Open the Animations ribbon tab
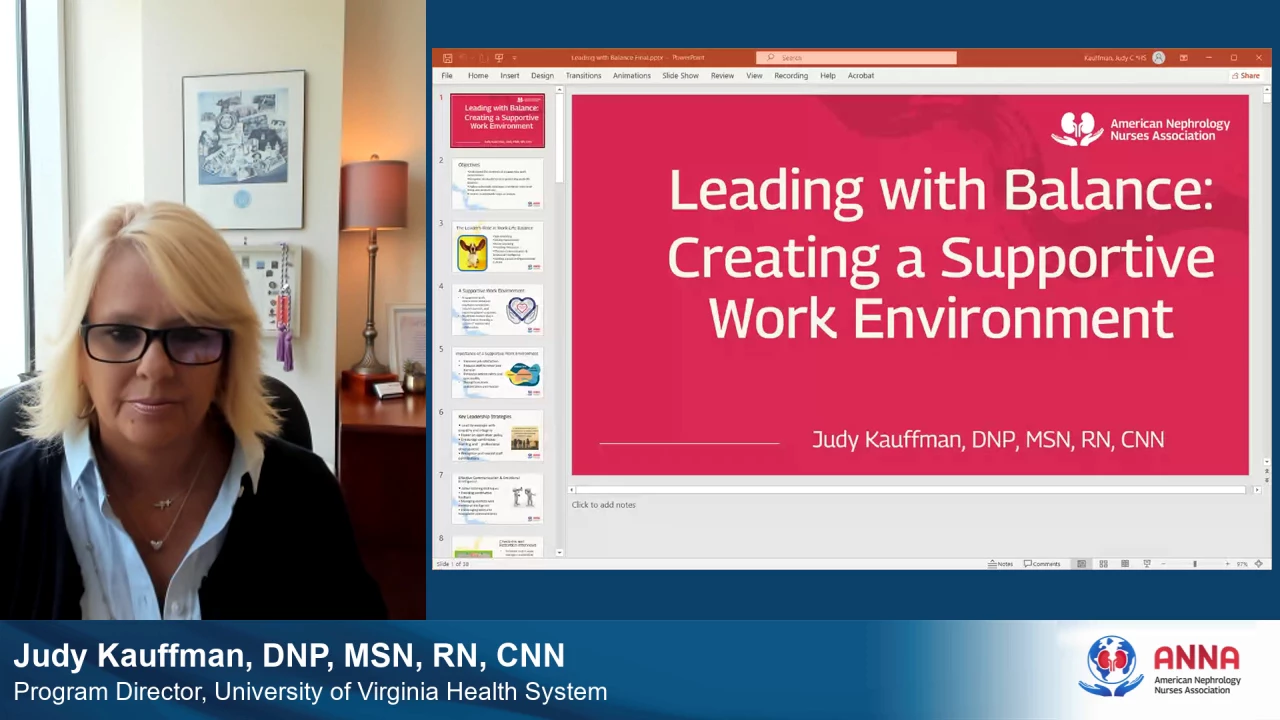This screenshot has width=1280, height=720. click(631, 76)
